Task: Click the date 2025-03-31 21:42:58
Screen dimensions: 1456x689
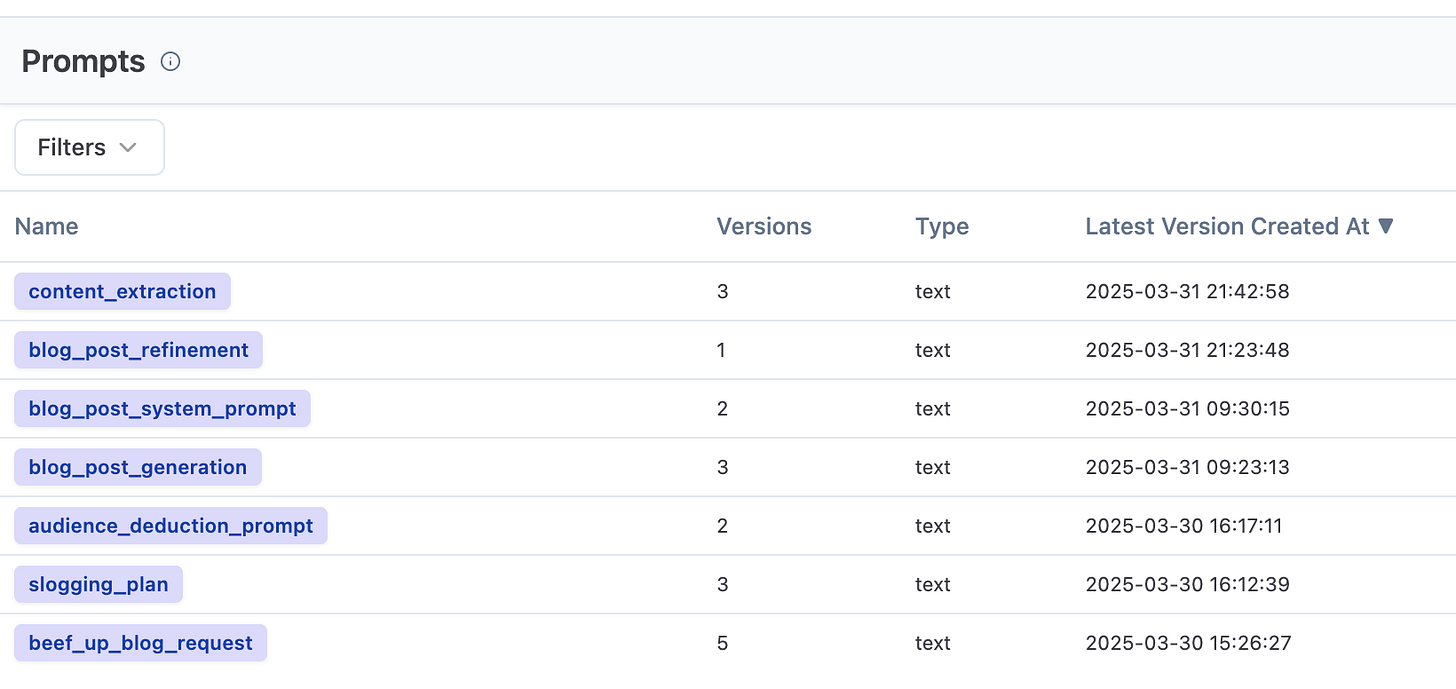Action: [x=1187, y=292]
